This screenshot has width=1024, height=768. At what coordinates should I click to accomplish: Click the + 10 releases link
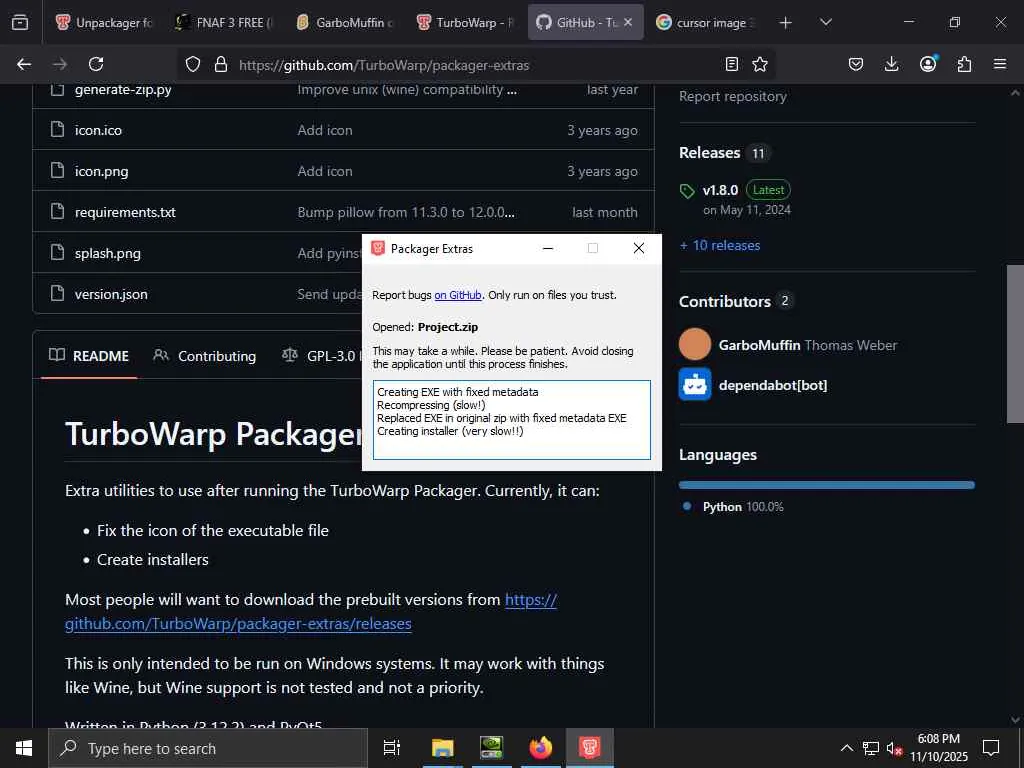coord(720,246)
